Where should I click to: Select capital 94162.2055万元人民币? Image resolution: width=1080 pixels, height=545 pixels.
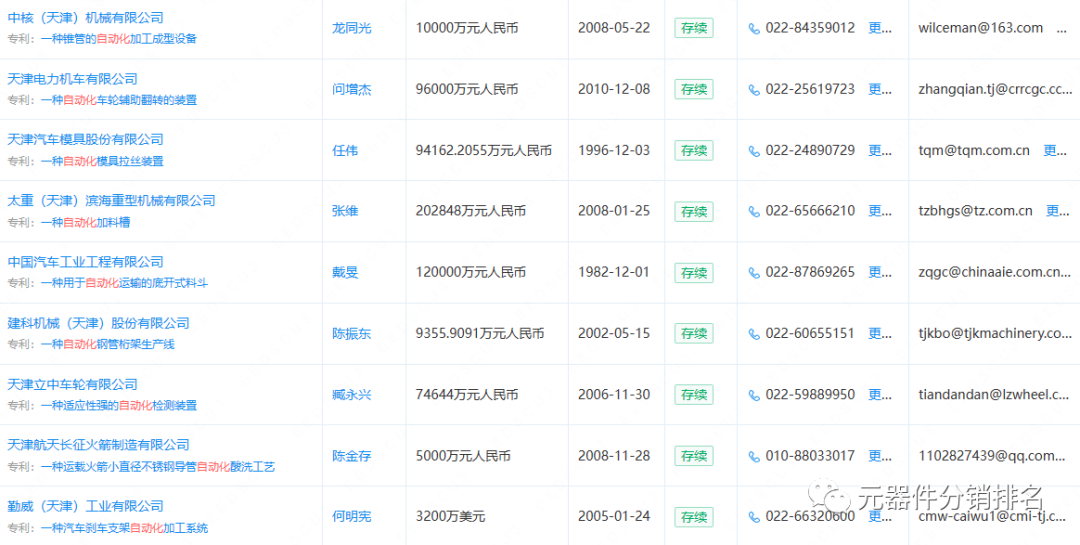pyautogui.click(x=484, y=151)
